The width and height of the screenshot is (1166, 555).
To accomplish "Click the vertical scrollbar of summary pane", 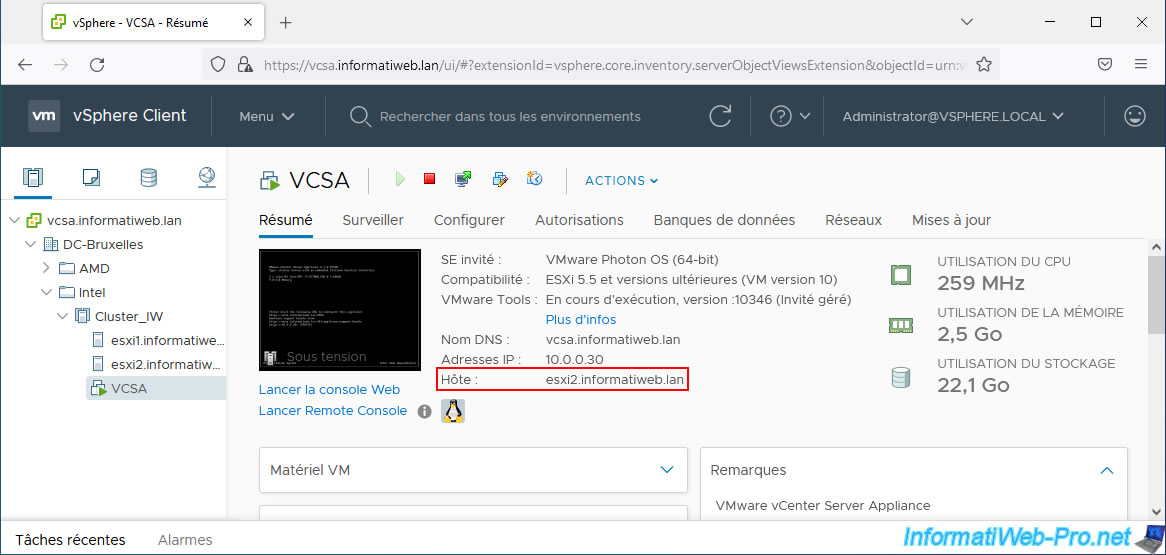I will click(1157, 294).
